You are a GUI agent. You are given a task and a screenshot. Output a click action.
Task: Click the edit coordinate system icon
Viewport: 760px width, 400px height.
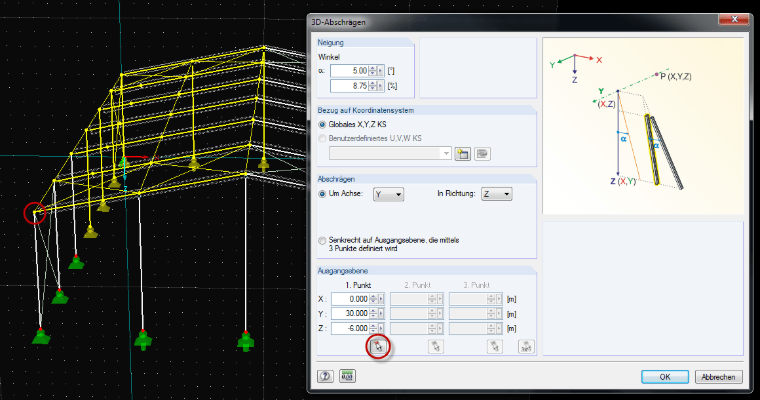coord(482,154)
